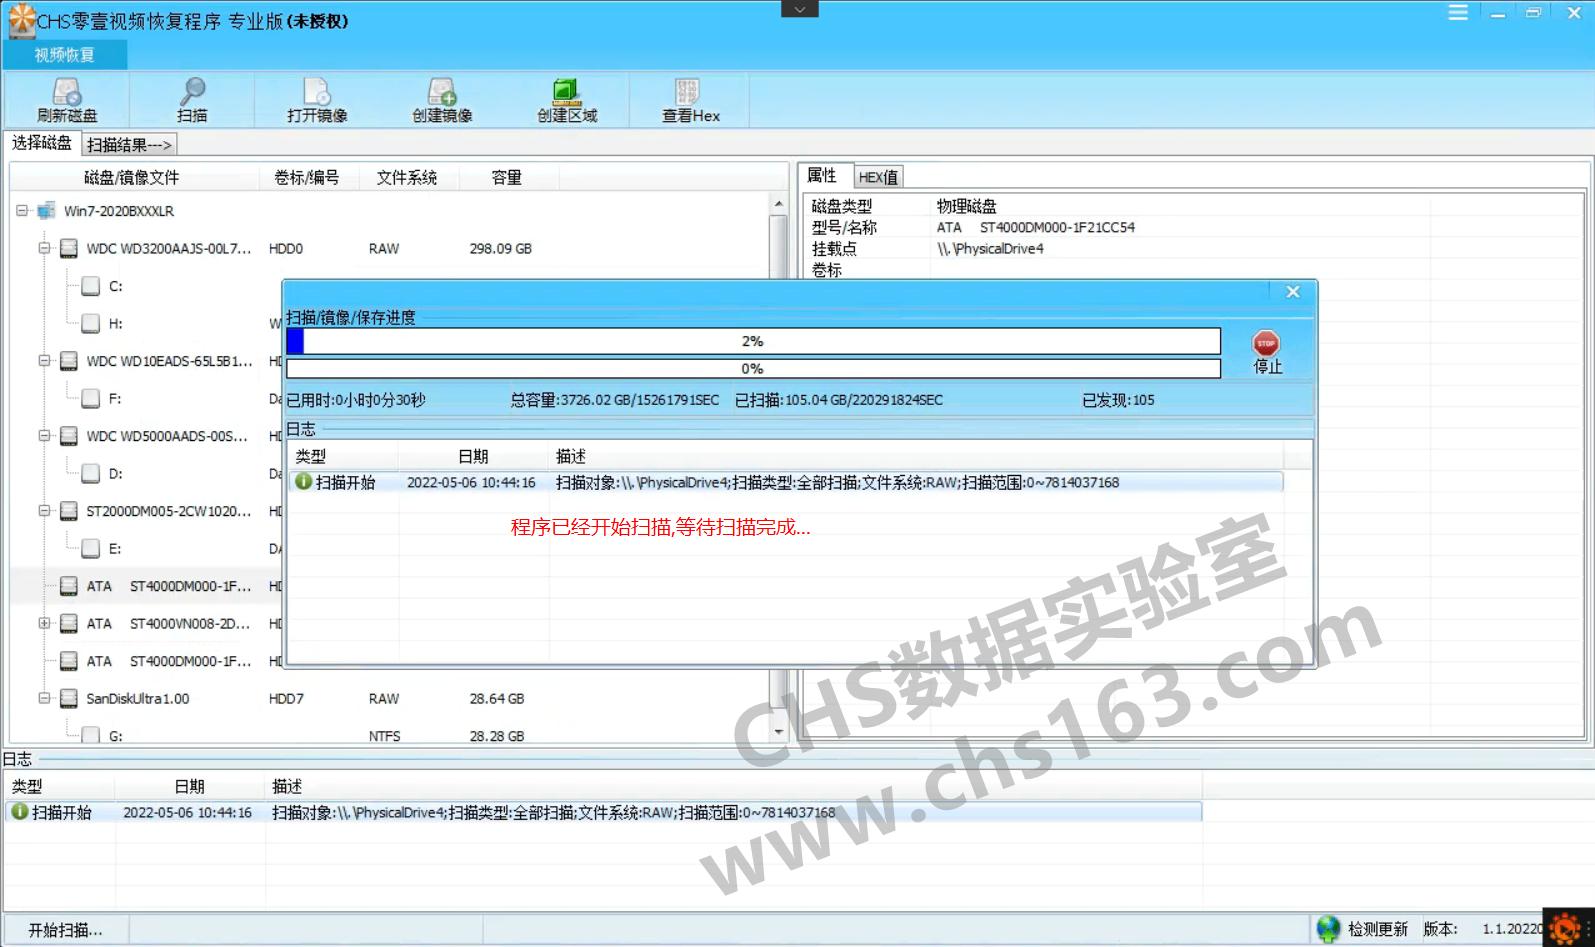Click the drop-down chevron at the title bar center
Viewport: 1595px width, 947px height.
800,9
